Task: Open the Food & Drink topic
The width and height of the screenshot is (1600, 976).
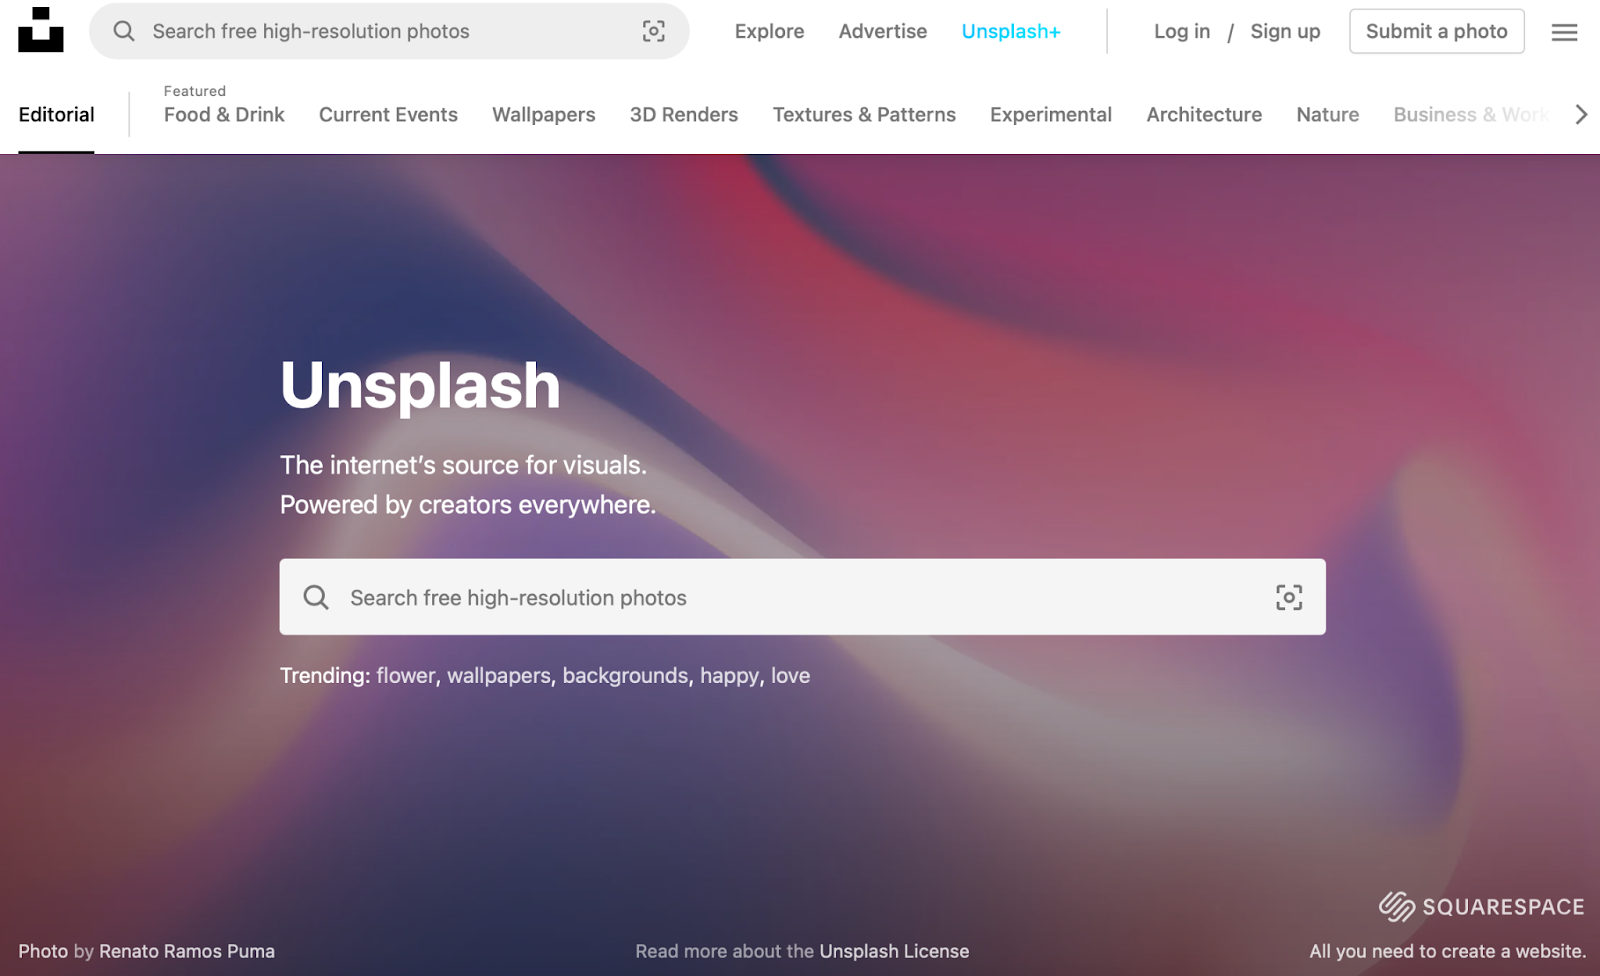Action: click(x=224, y=115)
